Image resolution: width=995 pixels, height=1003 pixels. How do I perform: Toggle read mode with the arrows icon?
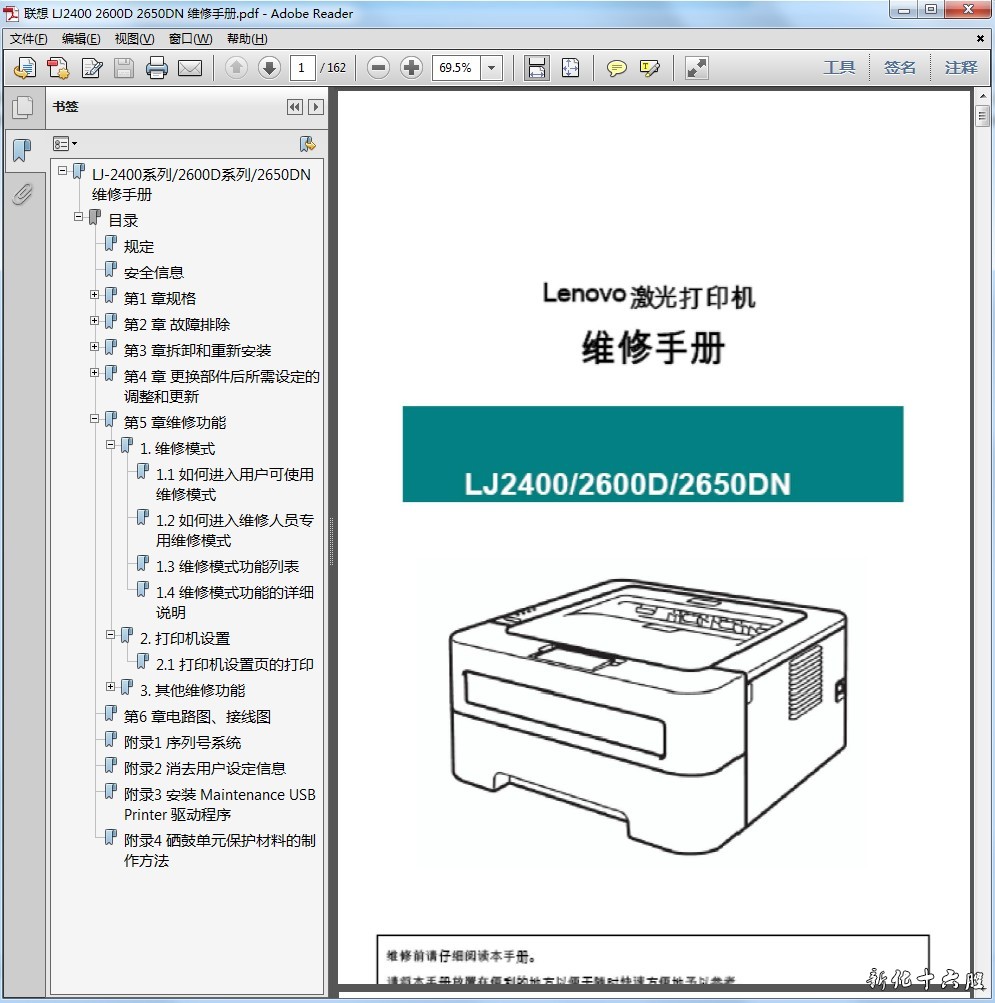click(x=697, y=68)
